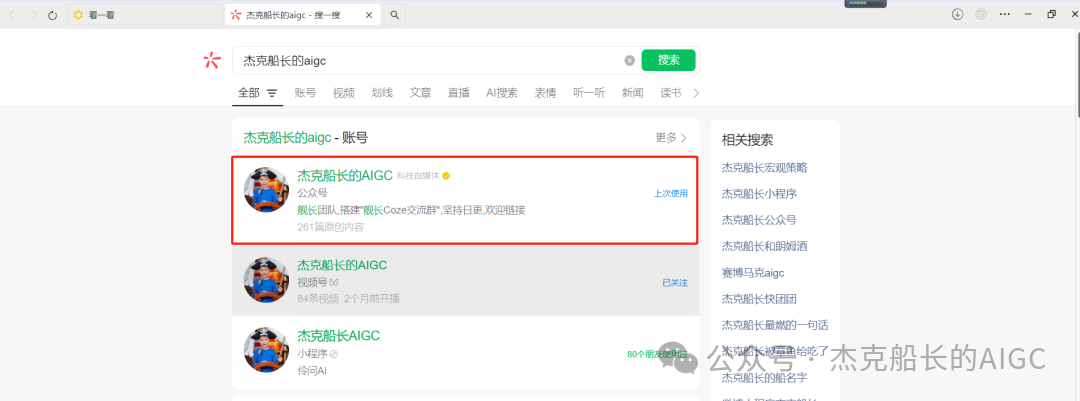
Task: Click the 上次使用 label
Action: click(x=671, y=194)
